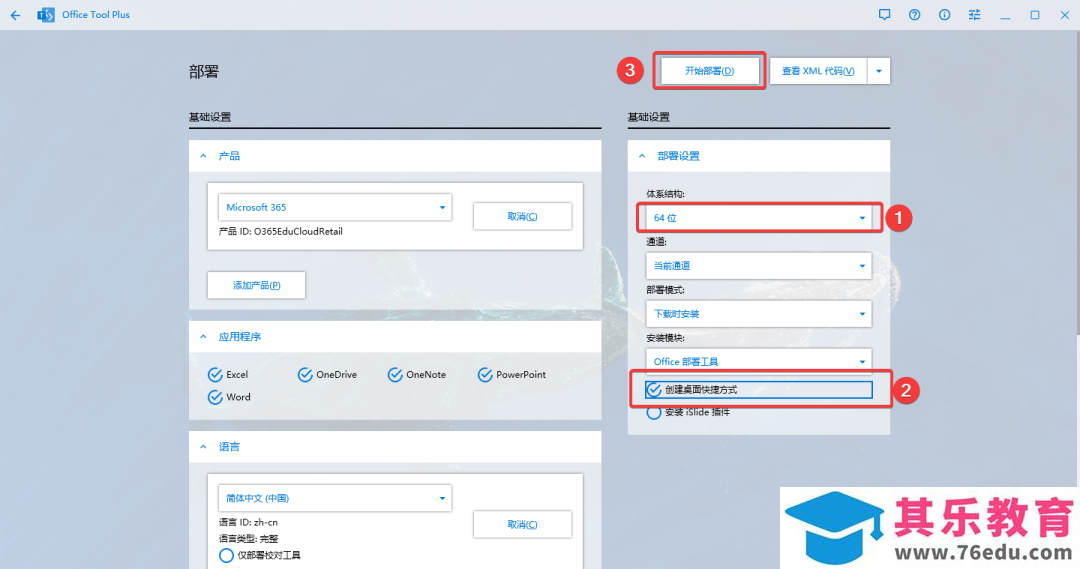Enable 仅部署校对工具 option
Viewport: 1080px width, 569px height.
pyautogui.click(x=260, y=555)
